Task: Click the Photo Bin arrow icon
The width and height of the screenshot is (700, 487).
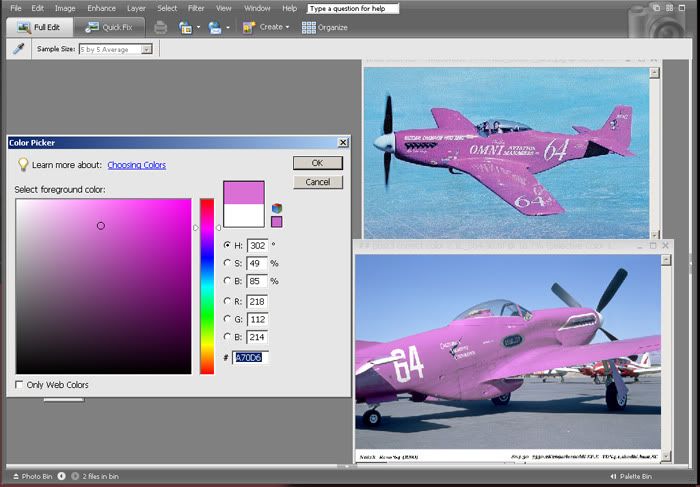Action: coord(16,476)
